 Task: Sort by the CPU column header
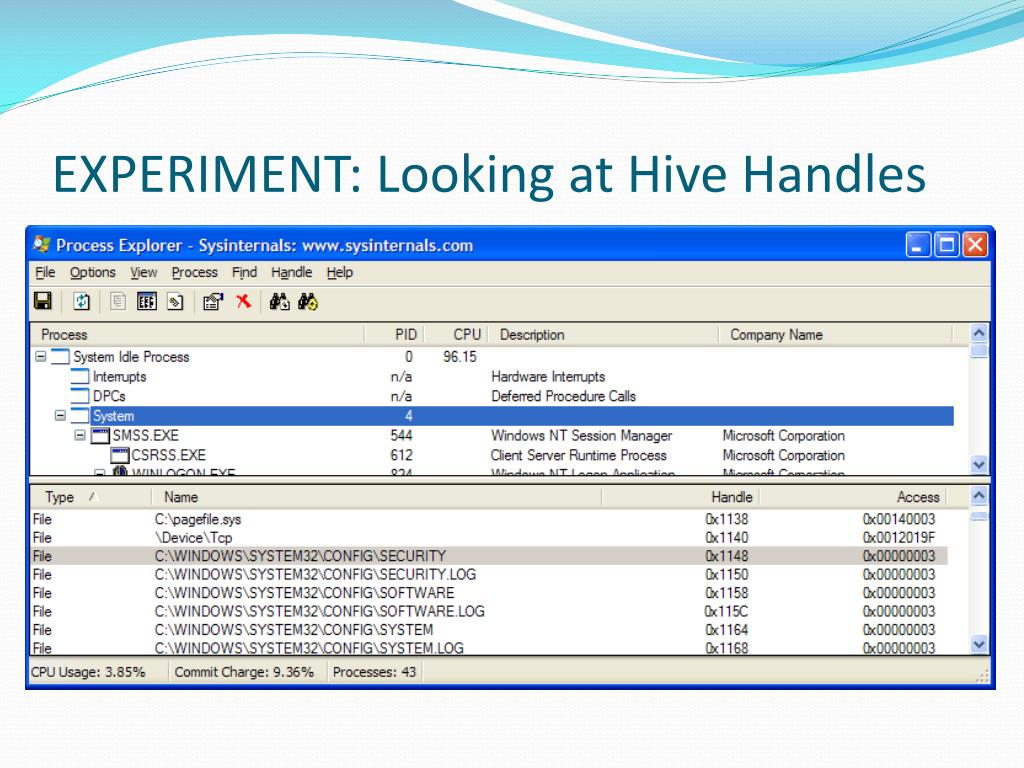[456, 334]
